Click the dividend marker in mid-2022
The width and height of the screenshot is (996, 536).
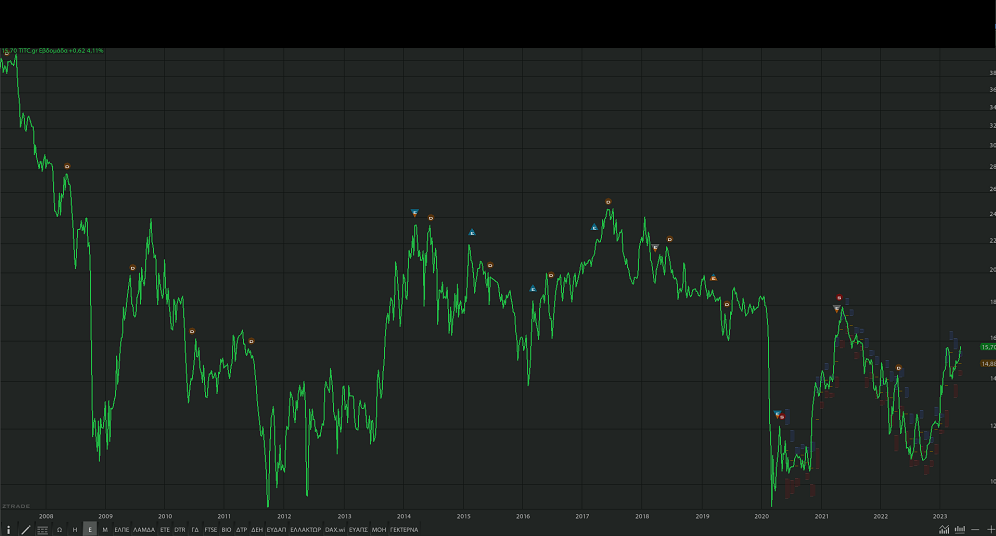[899, 368]
